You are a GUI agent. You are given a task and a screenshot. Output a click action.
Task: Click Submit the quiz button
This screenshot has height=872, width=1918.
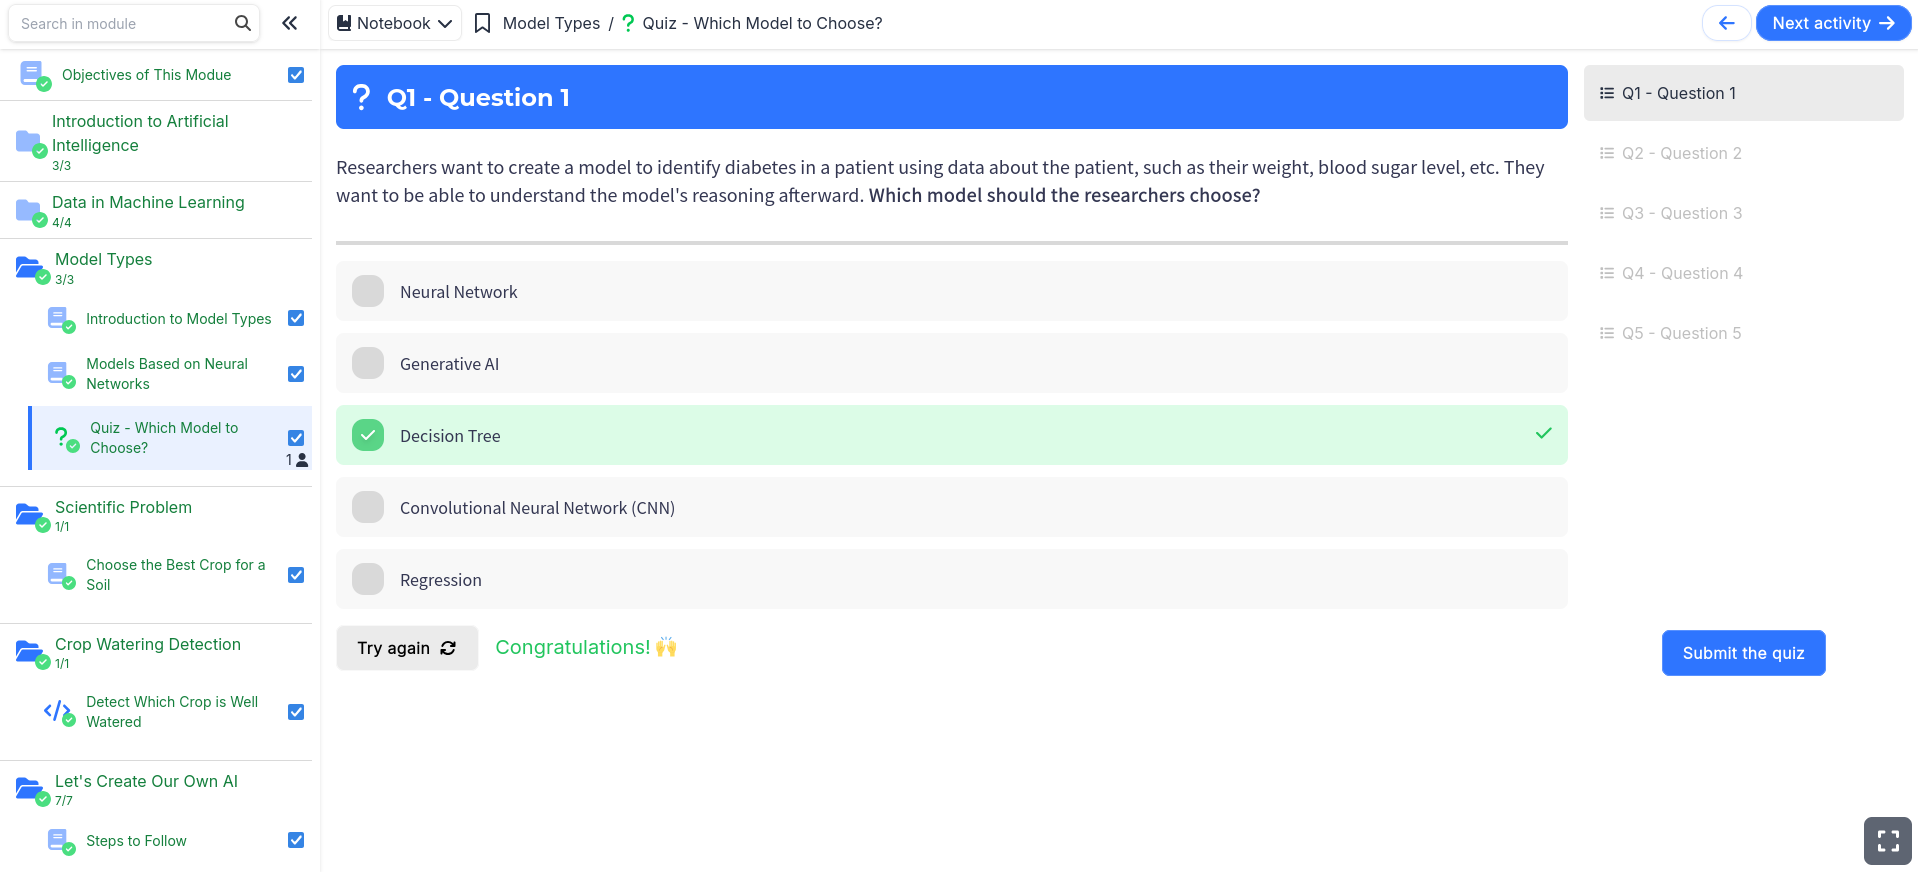pyautogui.click(x=1743, y=653)
